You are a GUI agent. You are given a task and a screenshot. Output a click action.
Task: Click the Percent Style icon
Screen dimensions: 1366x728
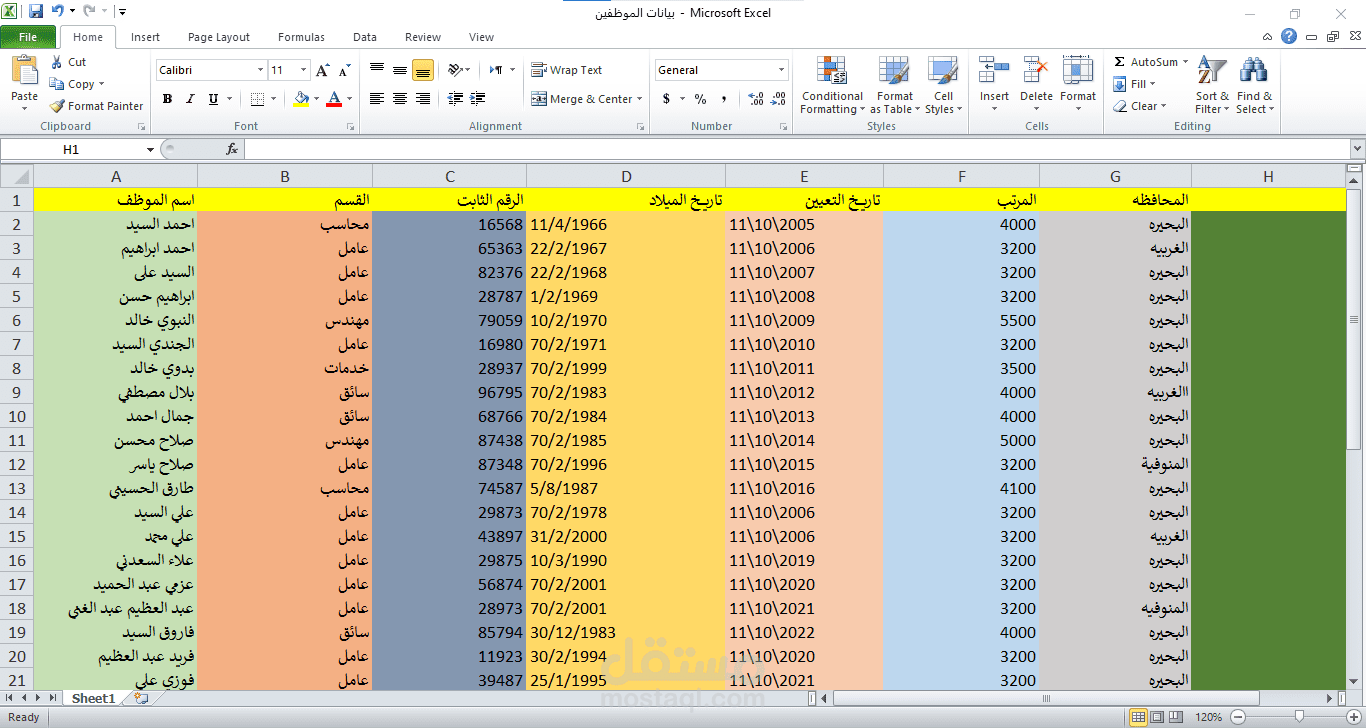click(700, 99)
